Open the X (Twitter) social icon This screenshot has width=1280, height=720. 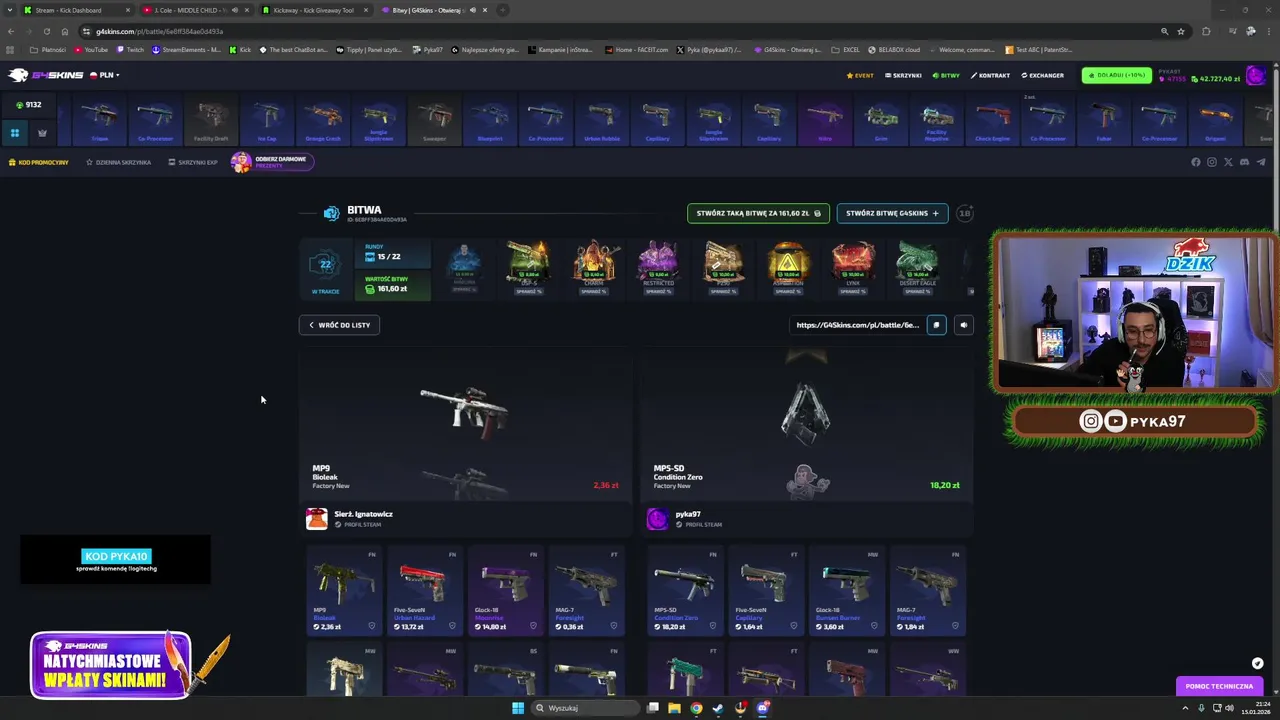[x=1228, y=162]
